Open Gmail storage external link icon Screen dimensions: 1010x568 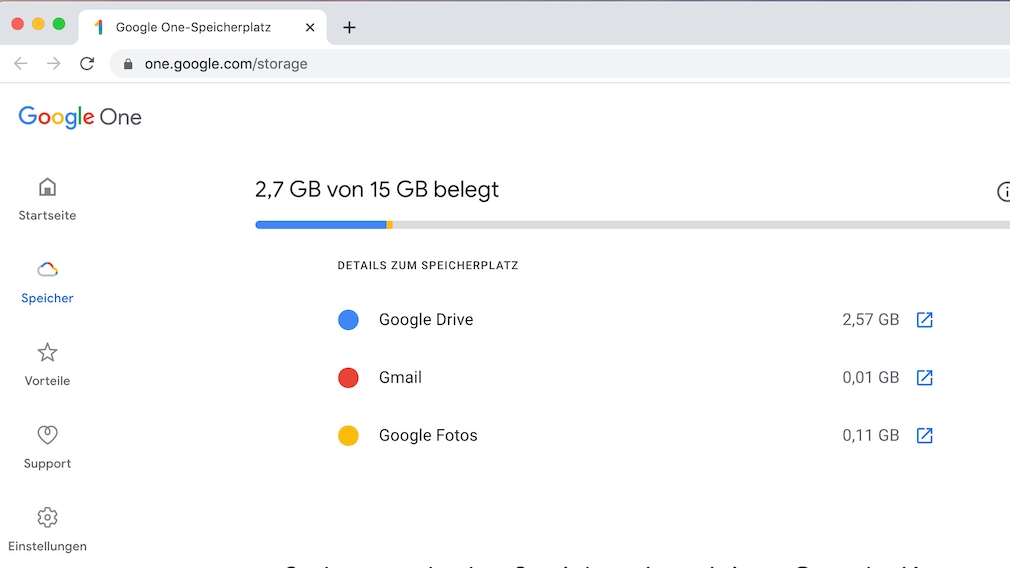(925, 378)
